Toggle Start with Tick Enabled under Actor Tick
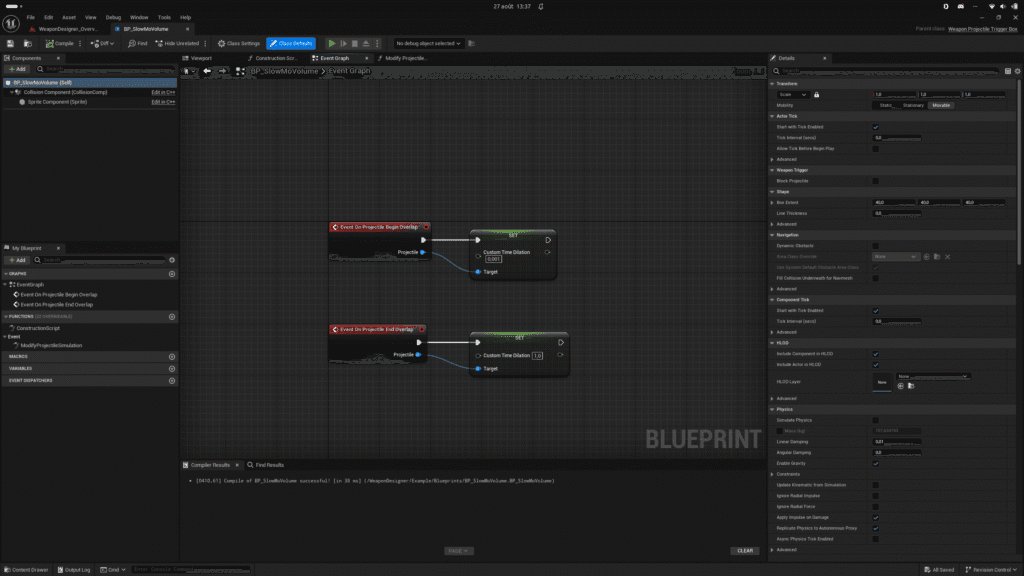This screenshot has width=1024, height=576. tap(875, 127)
